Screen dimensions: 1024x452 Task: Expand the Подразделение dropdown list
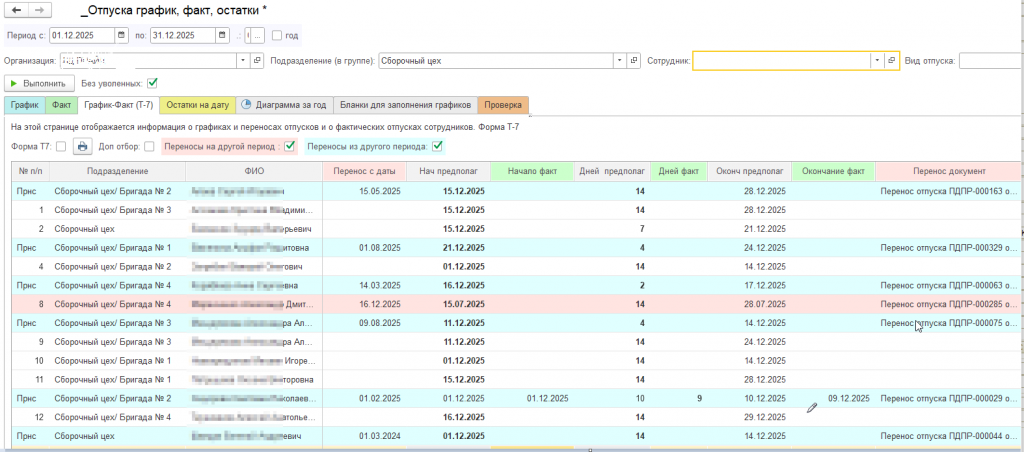pyautogui.click(x=619, y=60)
